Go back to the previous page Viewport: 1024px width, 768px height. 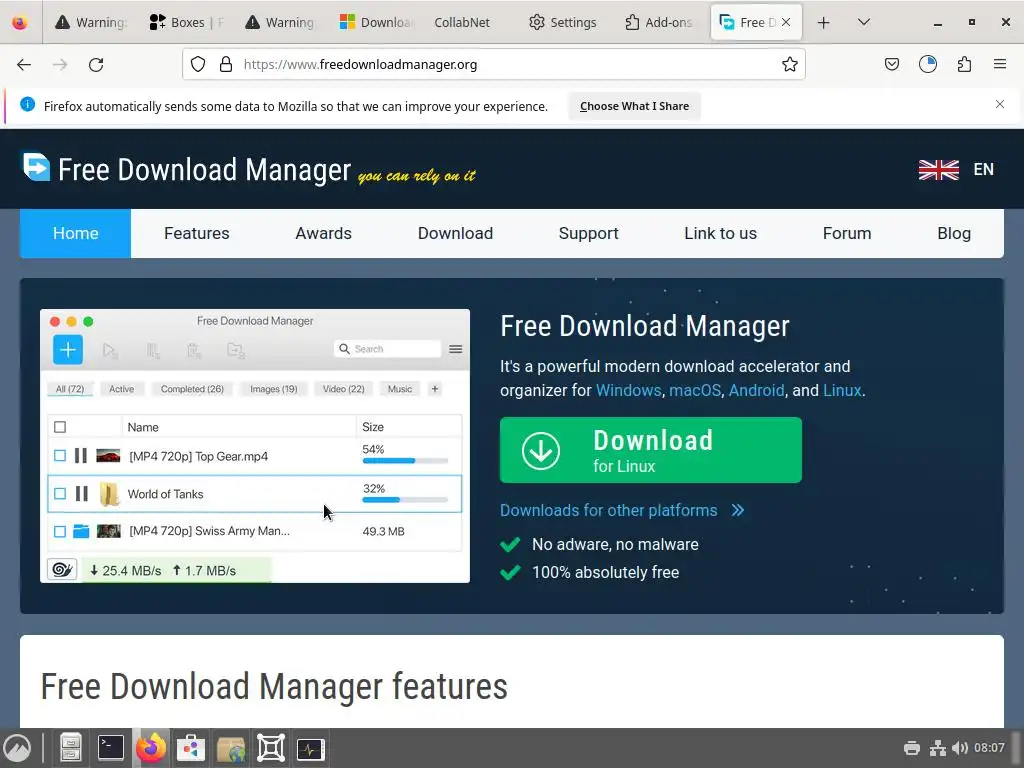point(24,65)
